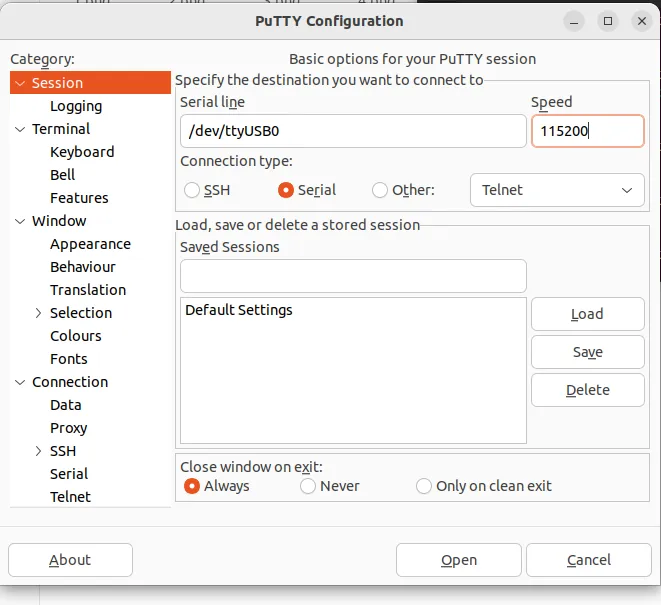The height and width of the screenshot is (605, 661).
Task: Open the SSH settings category
Action: click(x=63, y=451)
